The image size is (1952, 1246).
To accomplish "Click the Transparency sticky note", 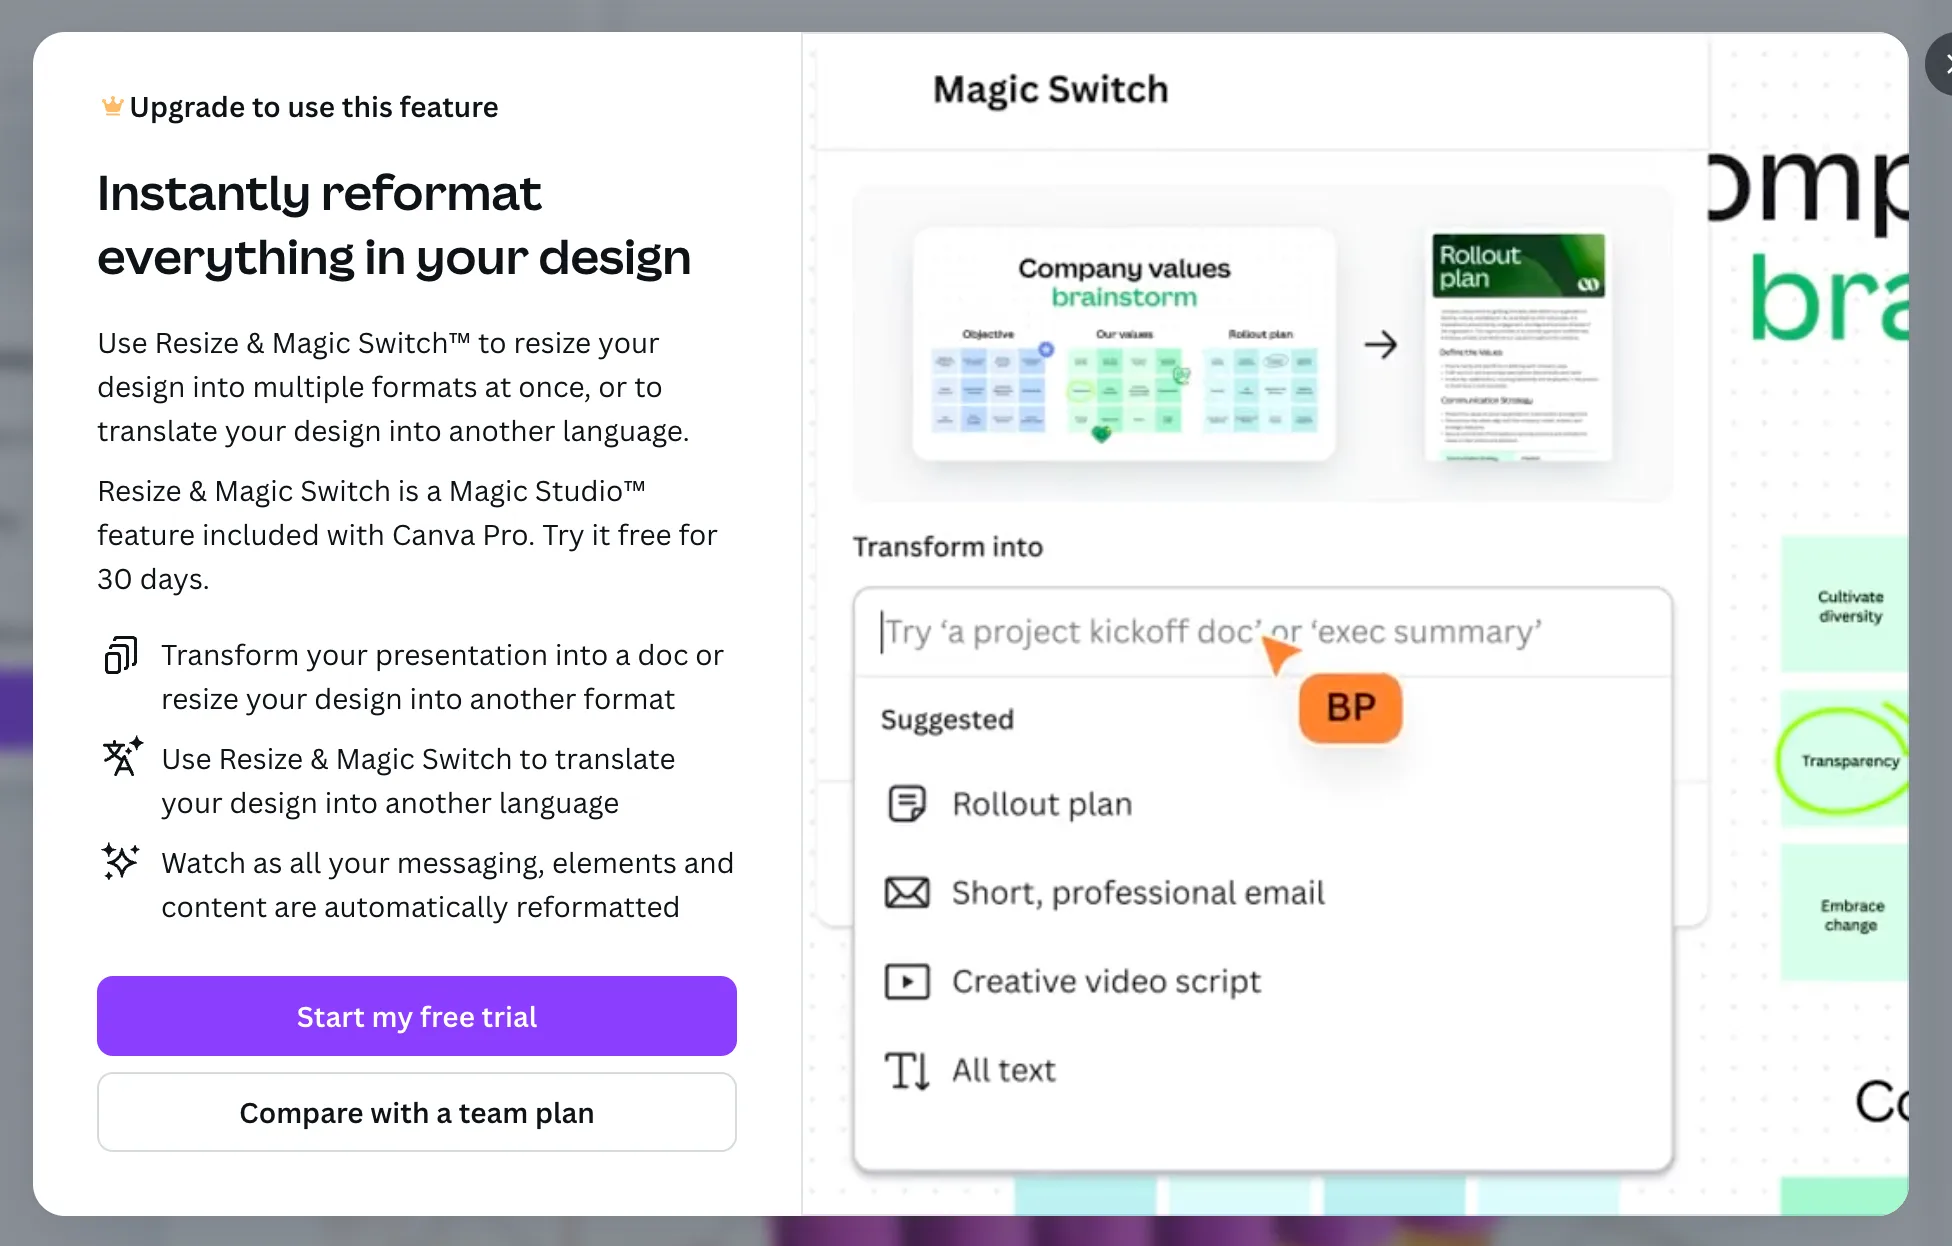I will tap(1845, 760).
